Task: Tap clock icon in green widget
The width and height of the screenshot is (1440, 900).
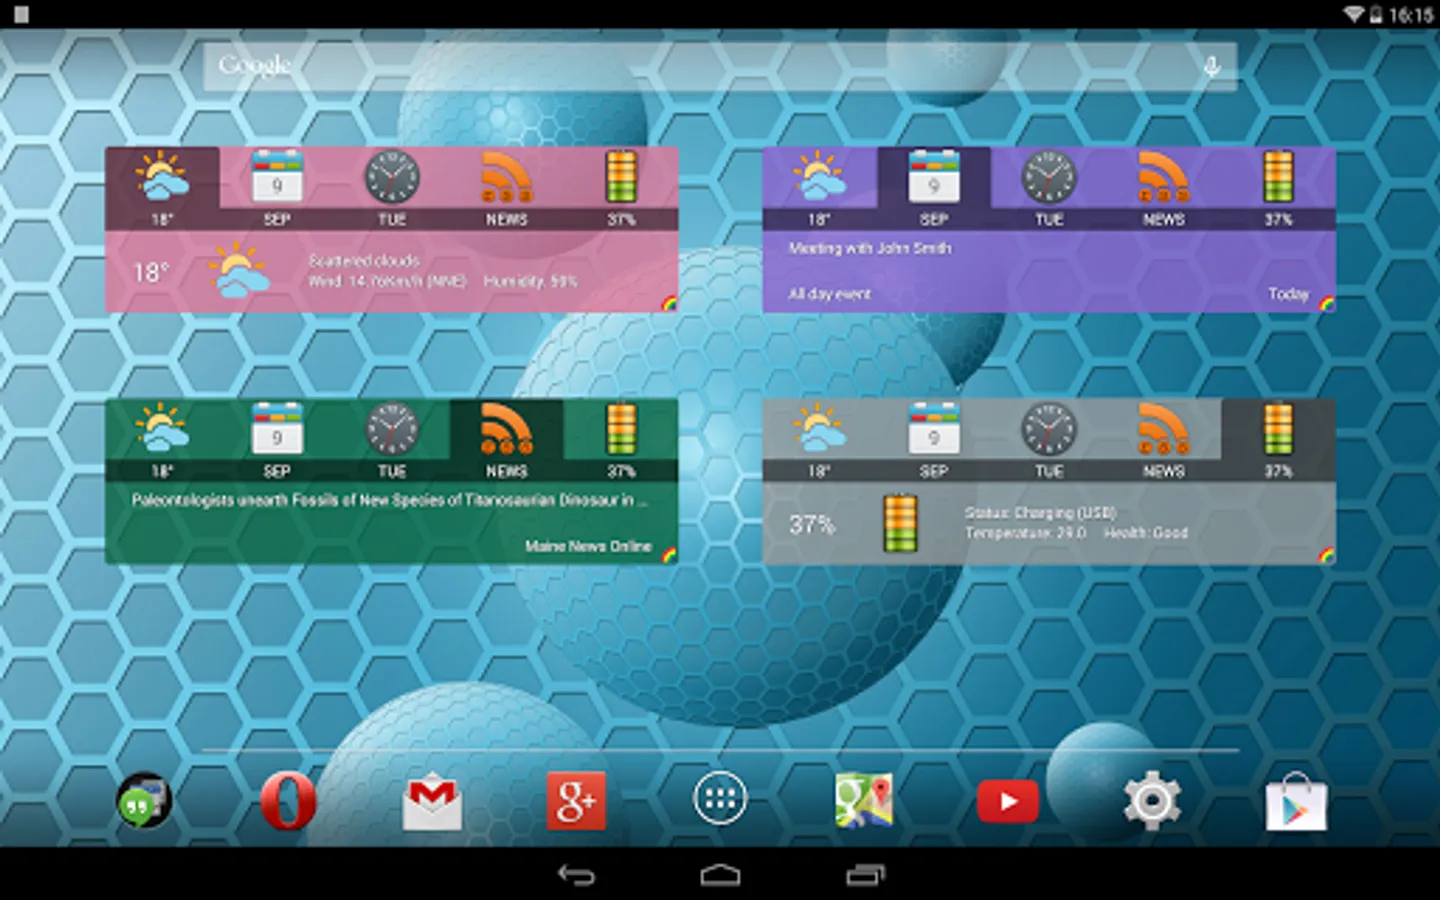Action: click(x=392, y=429)
